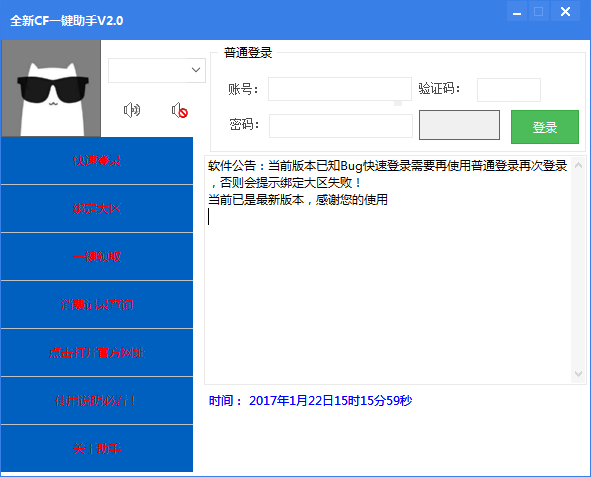Click the green 登录 login button
591x477 pixels.
[x=545, y=127]
